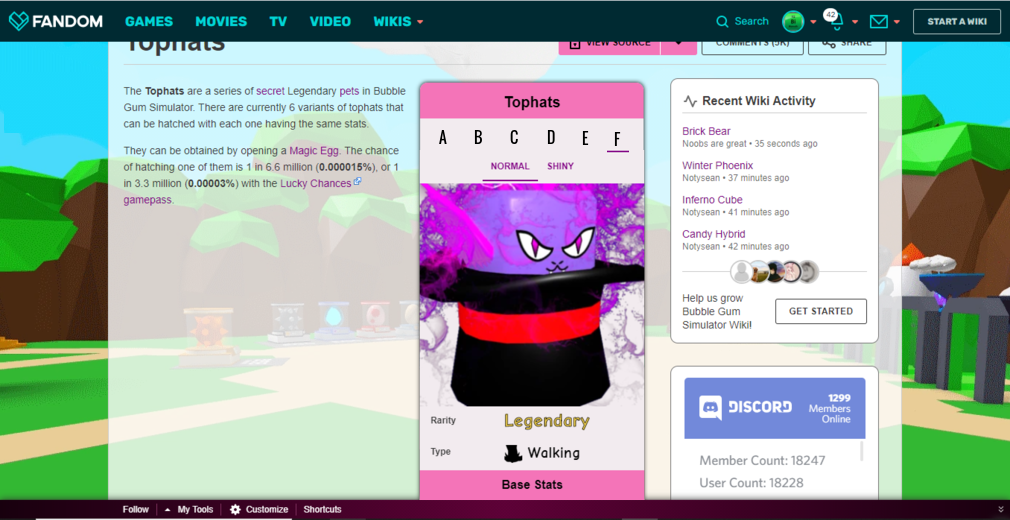Click the User Count: 18228 text

tap(752, 483)
